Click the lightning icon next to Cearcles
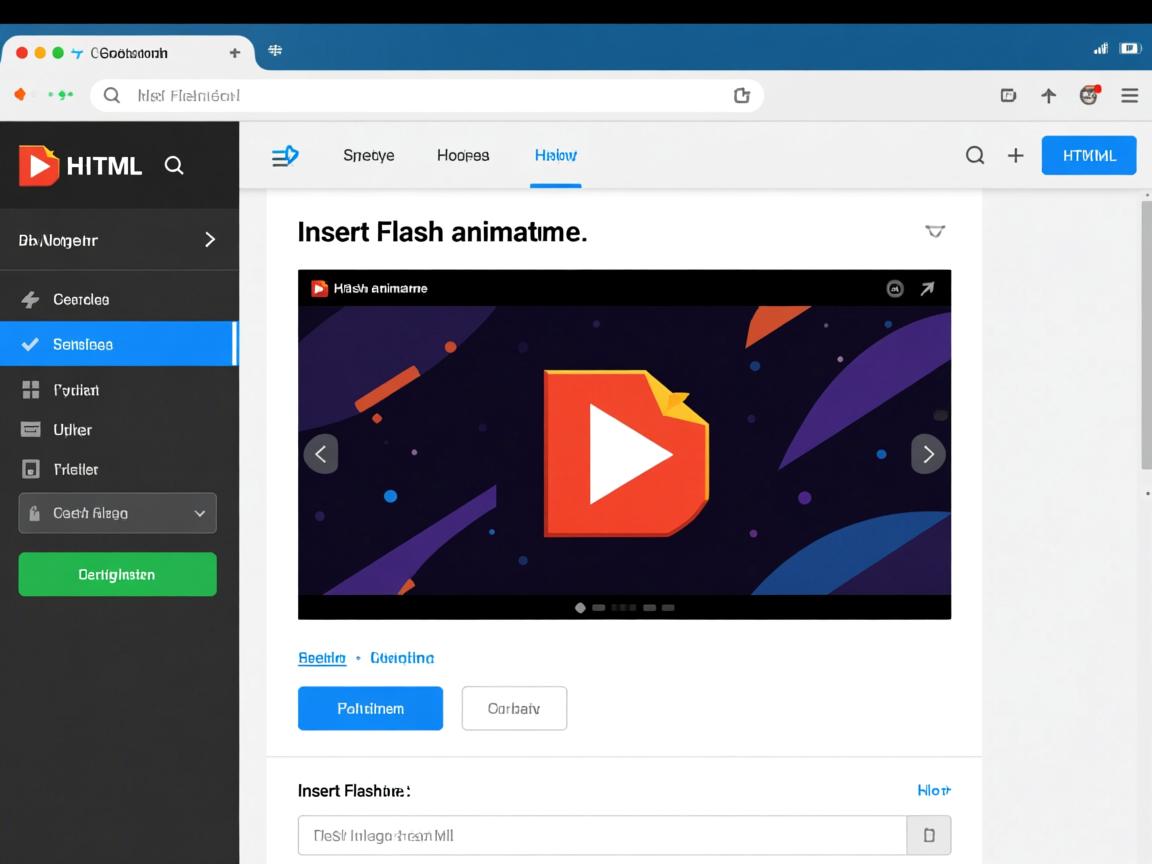This screenshot has height=864, width=1152. 31,300
